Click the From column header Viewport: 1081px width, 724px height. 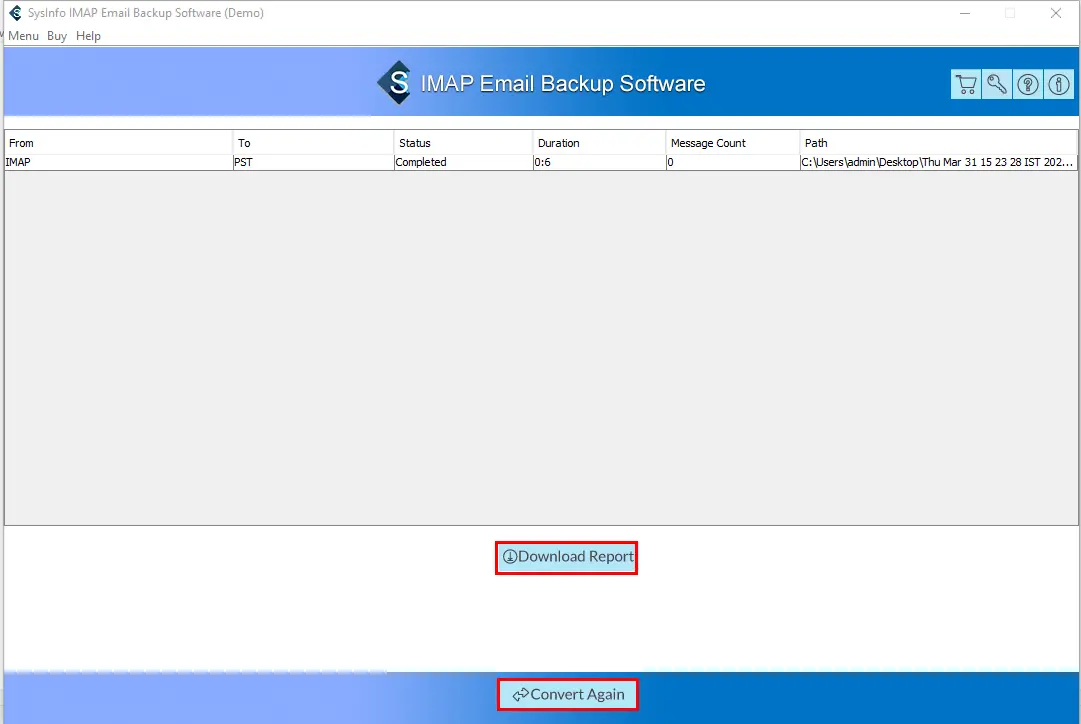(x=118, y=143)
